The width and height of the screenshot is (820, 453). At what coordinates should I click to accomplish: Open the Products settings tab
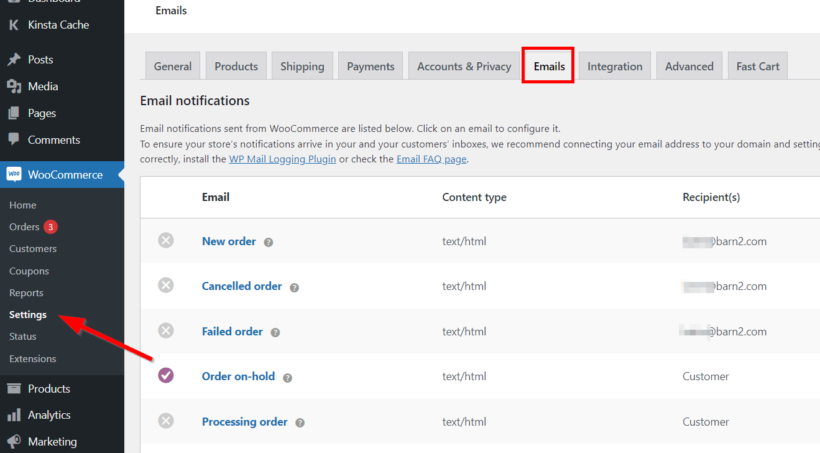tap(236, 66)
